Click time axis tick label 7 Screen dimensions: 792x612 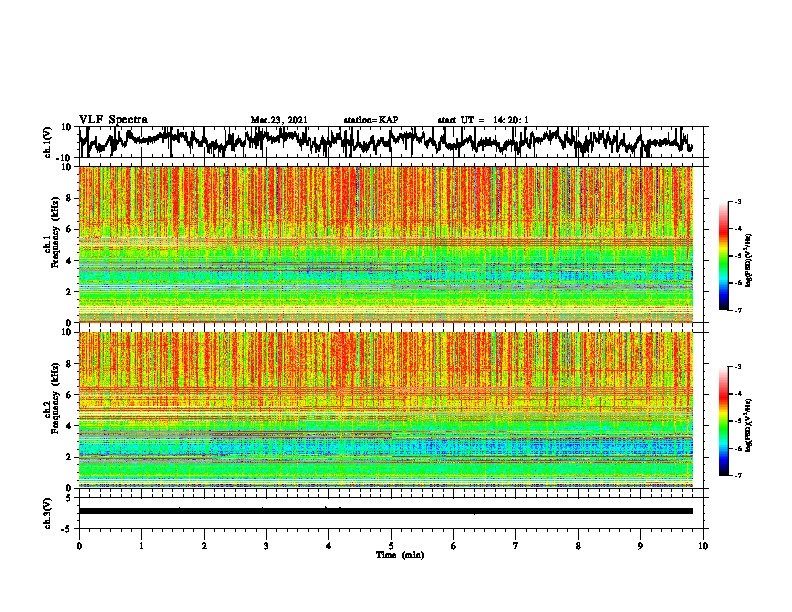(x=516, y=546)
